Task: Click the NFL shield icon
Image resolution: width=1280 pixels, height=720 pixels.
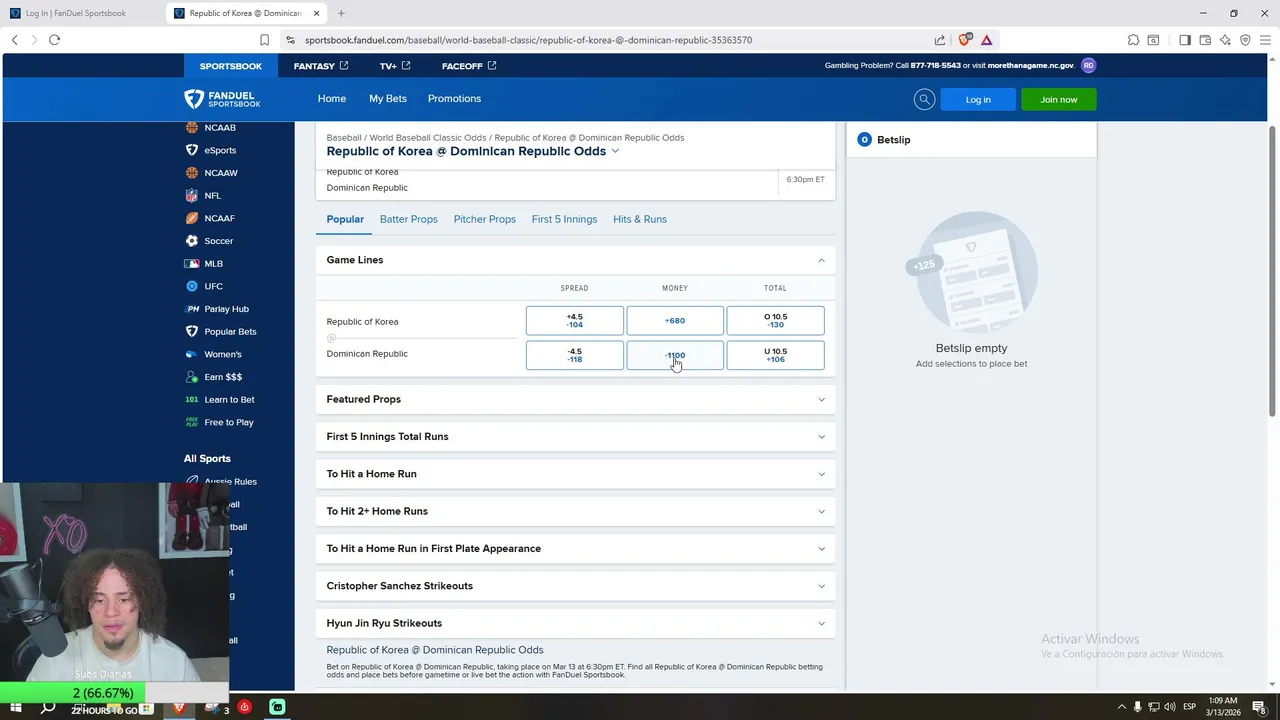Action: click(x=192, y=196)
